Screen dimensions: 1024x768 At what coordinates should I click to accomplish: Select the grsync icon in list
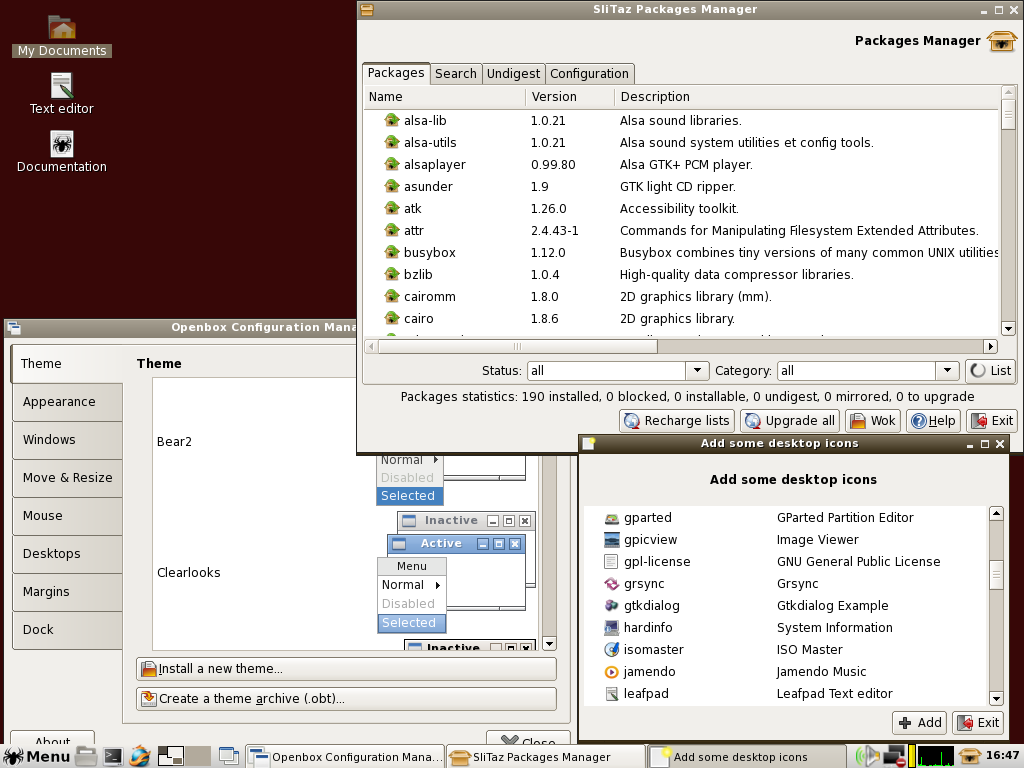click(x=611, y=584)
